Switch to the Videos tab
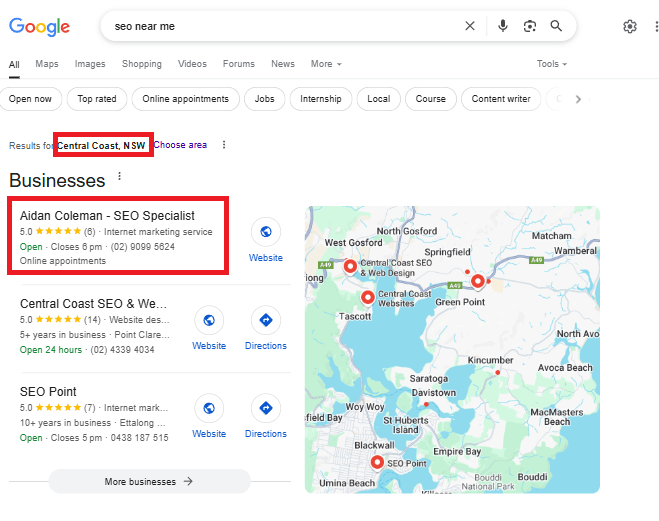The width and height of the screenshot is (659, 521). 192,64
